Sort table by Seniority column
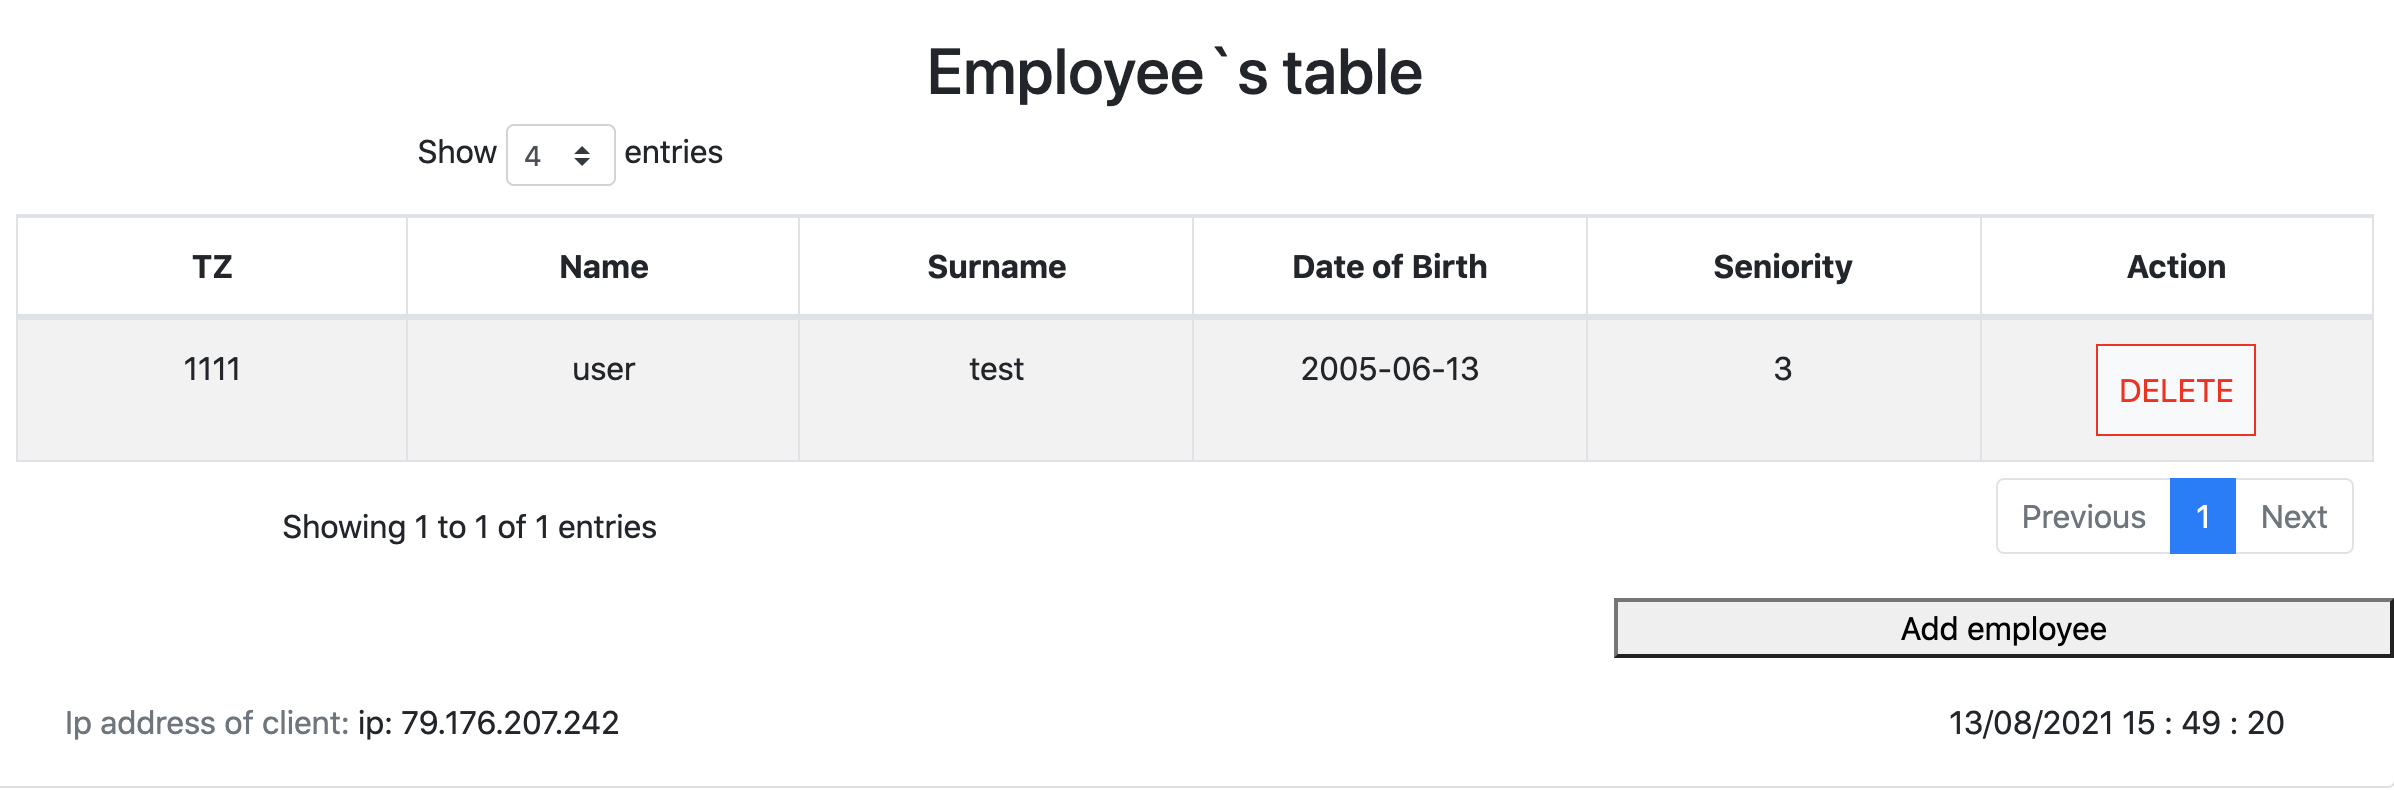Image resolution: width=2394 pixels, height=790 pixels. click(x=1782, y=266)
